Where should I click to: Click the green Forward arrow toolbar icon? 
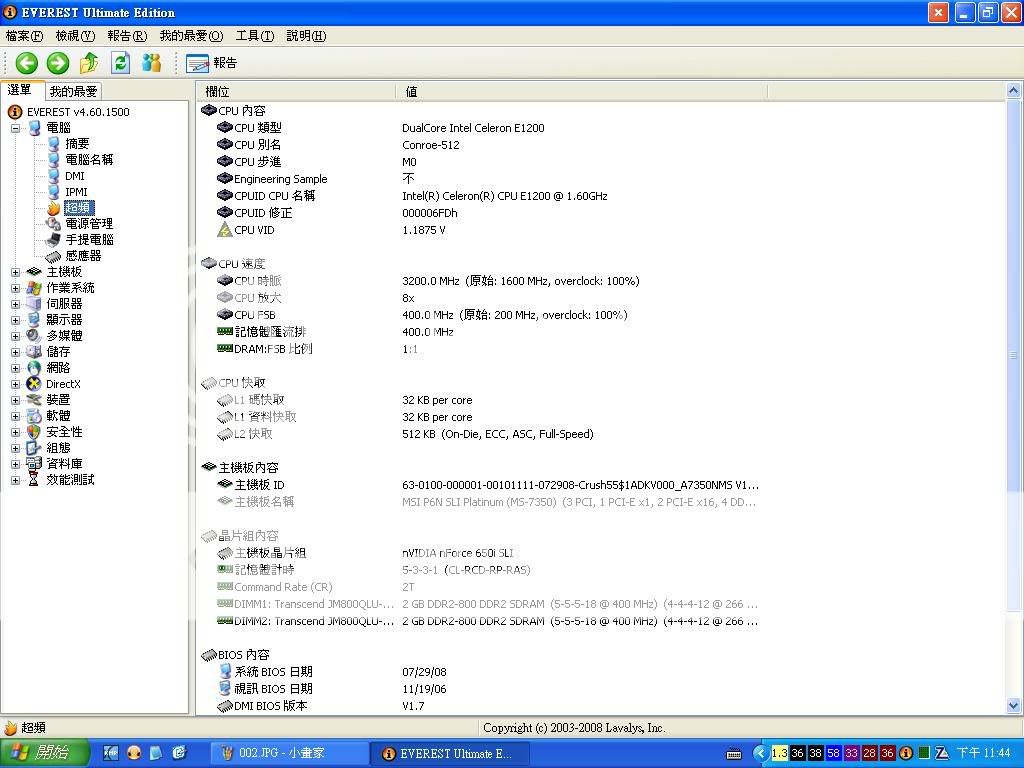[57, 63]
